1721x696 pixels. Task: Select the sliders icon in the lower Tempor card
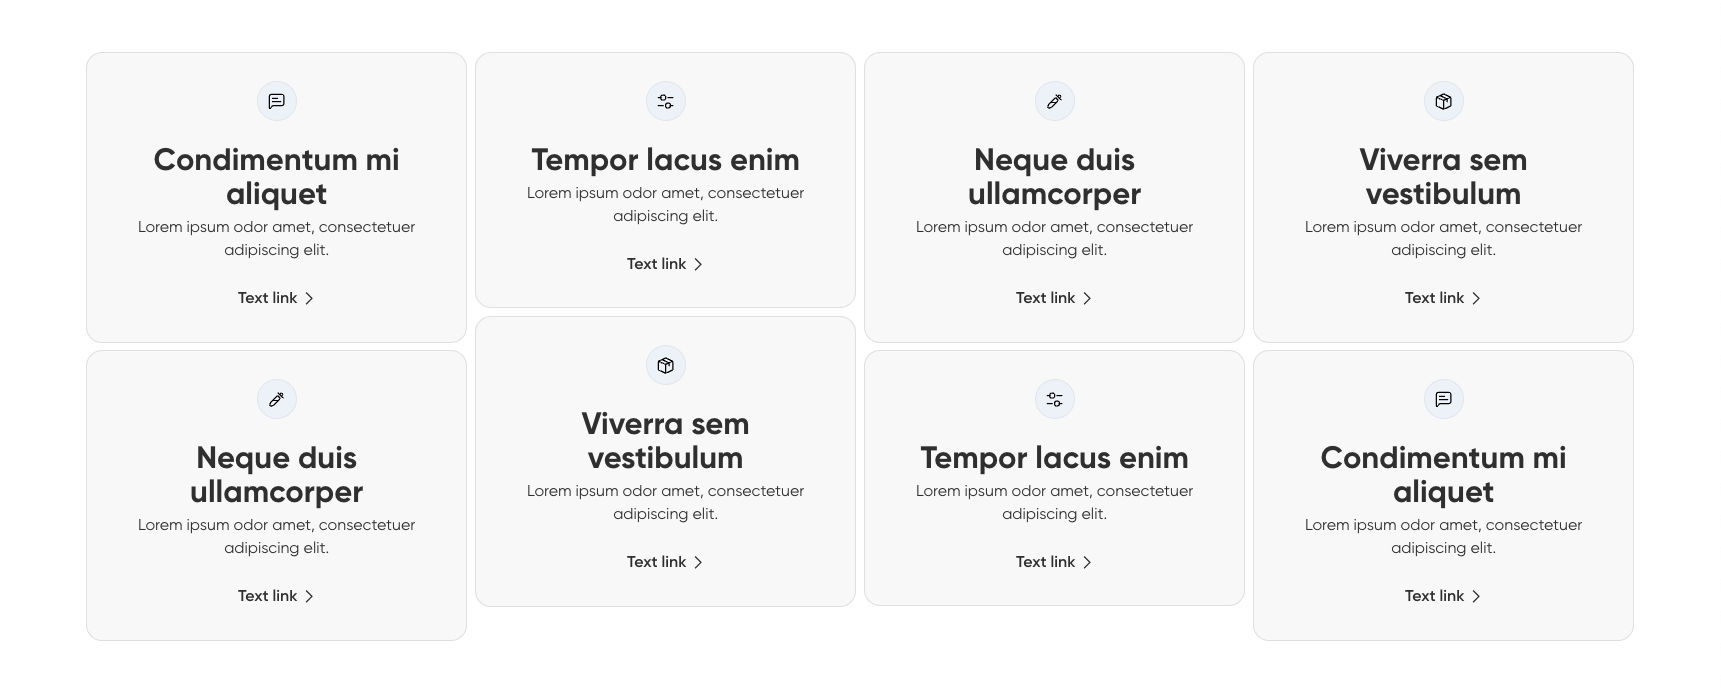point(1055,399)
